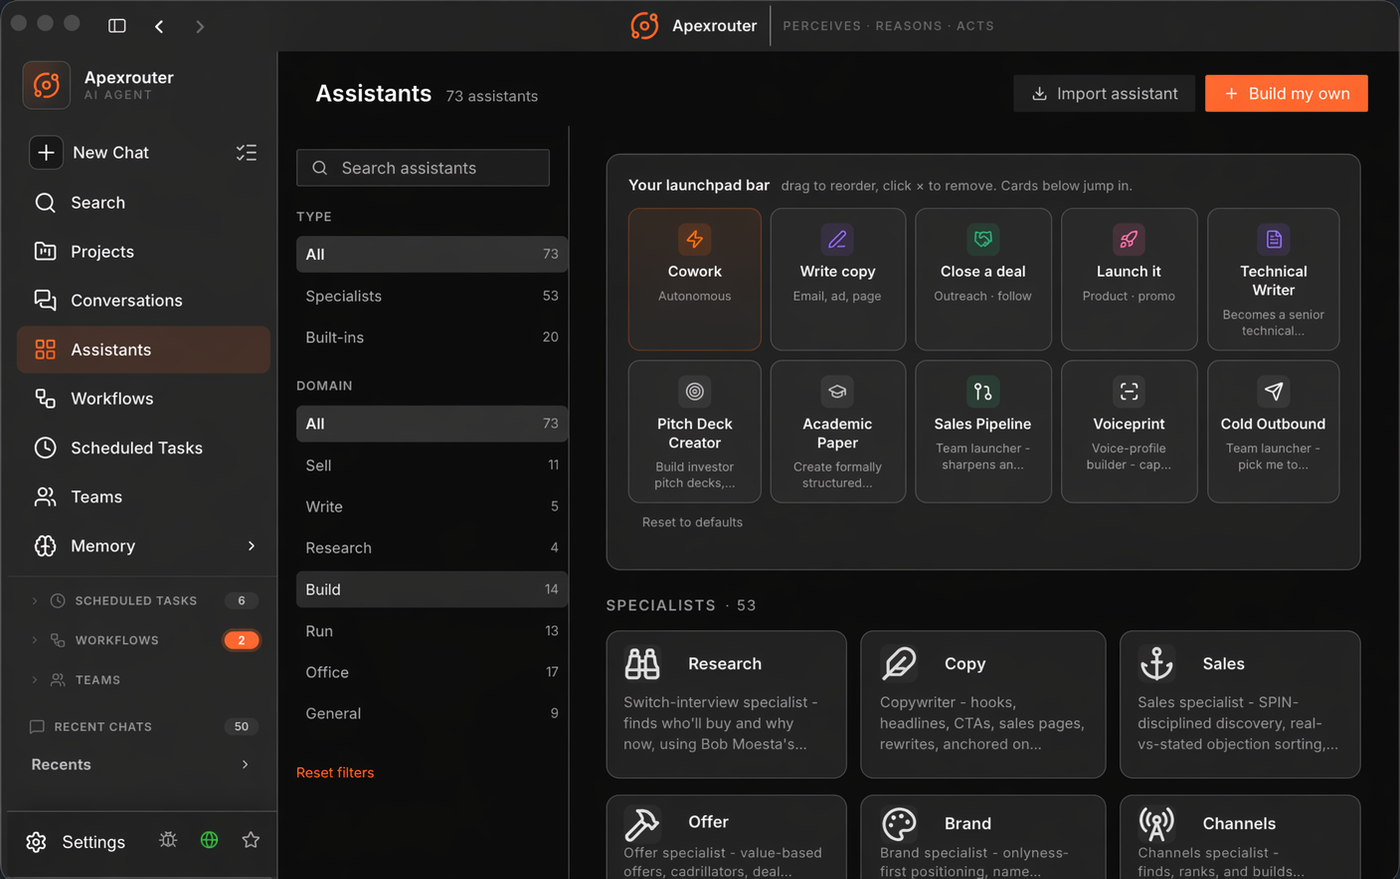Open the Cold Outbound paper plane card
Image resolution: width=1400 pixels, height=879 pixels.
tap(1274, 432)
